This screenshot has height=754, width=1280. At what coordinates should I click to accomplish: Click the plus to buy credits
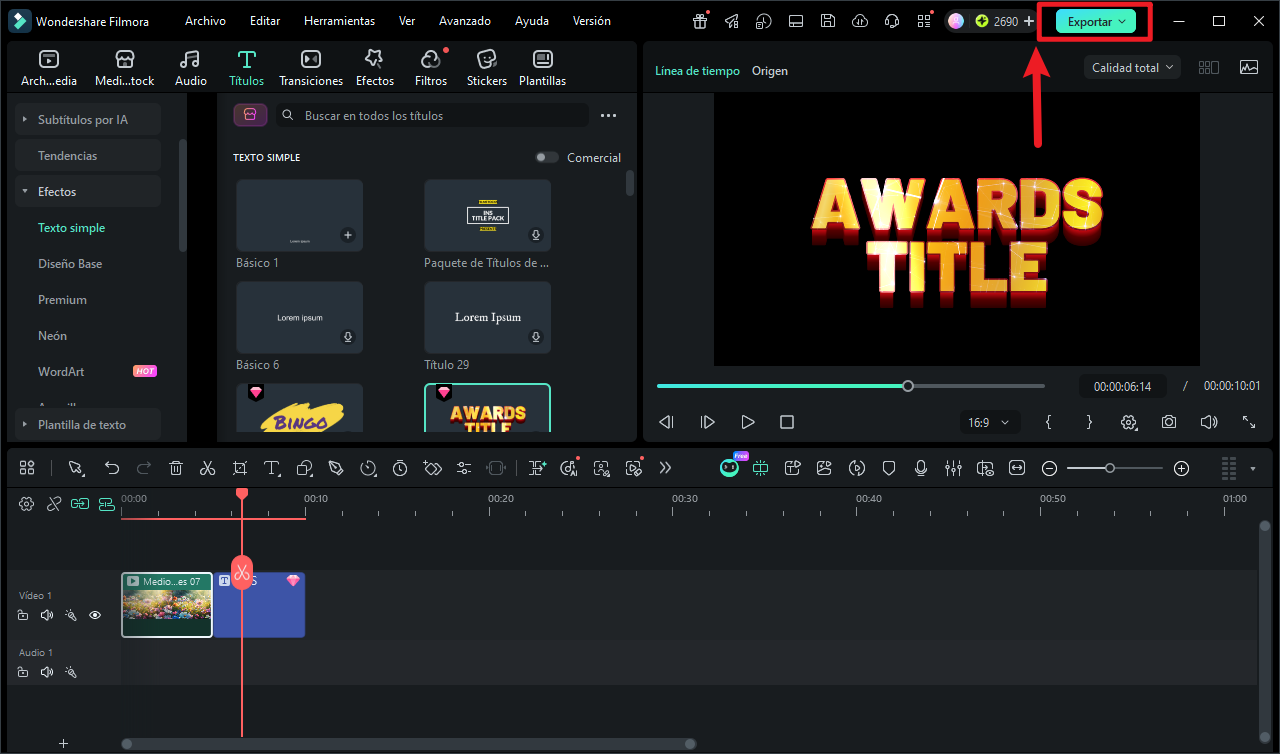(1028, 21)
